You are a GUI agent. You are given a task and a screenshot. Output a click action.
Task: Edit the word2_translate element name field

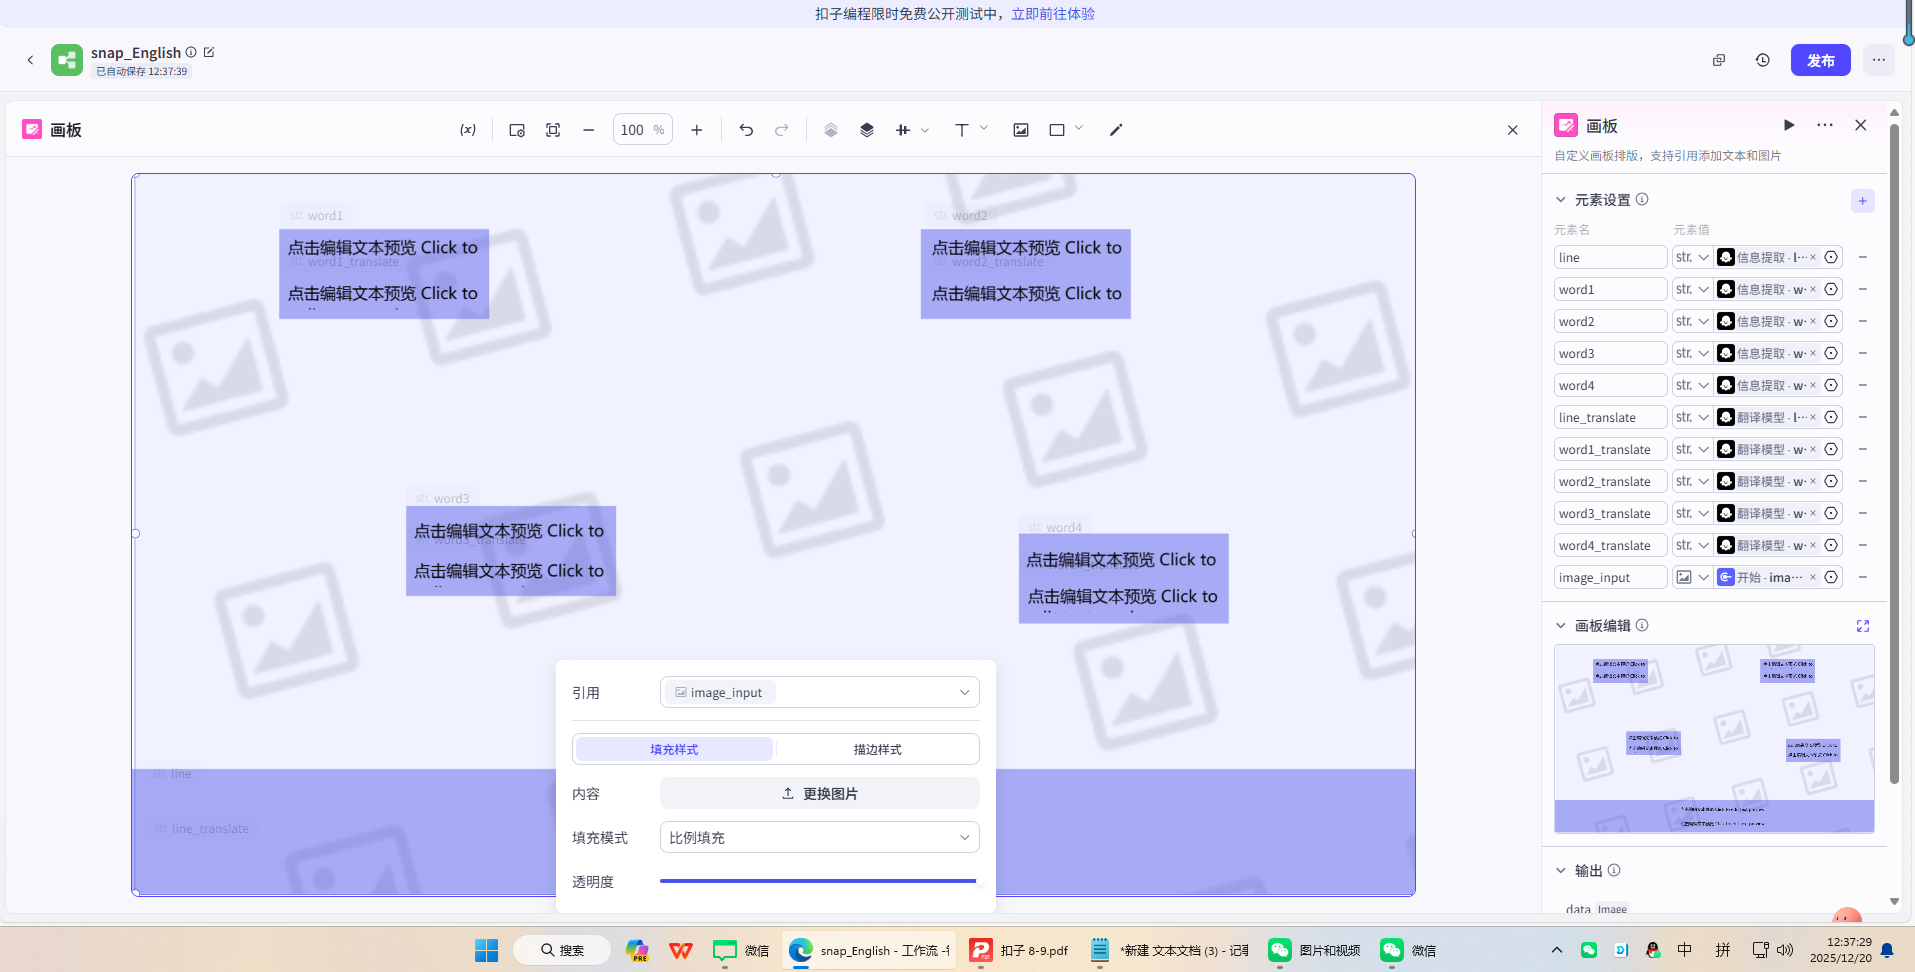[1610, 482]
